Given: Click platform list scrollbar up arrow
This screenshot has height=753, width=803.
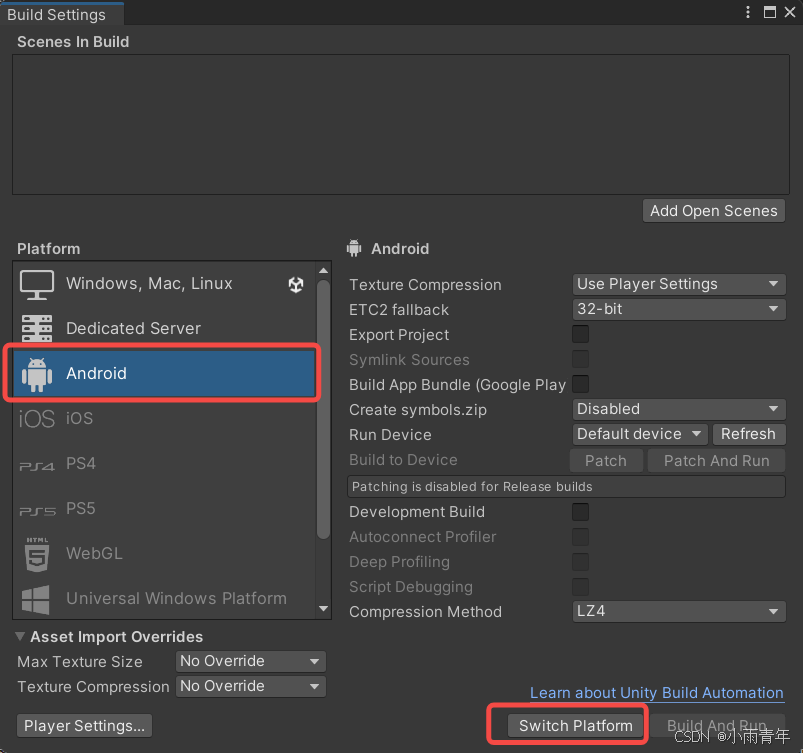Looking at the screenshot, I should [323, 270].
